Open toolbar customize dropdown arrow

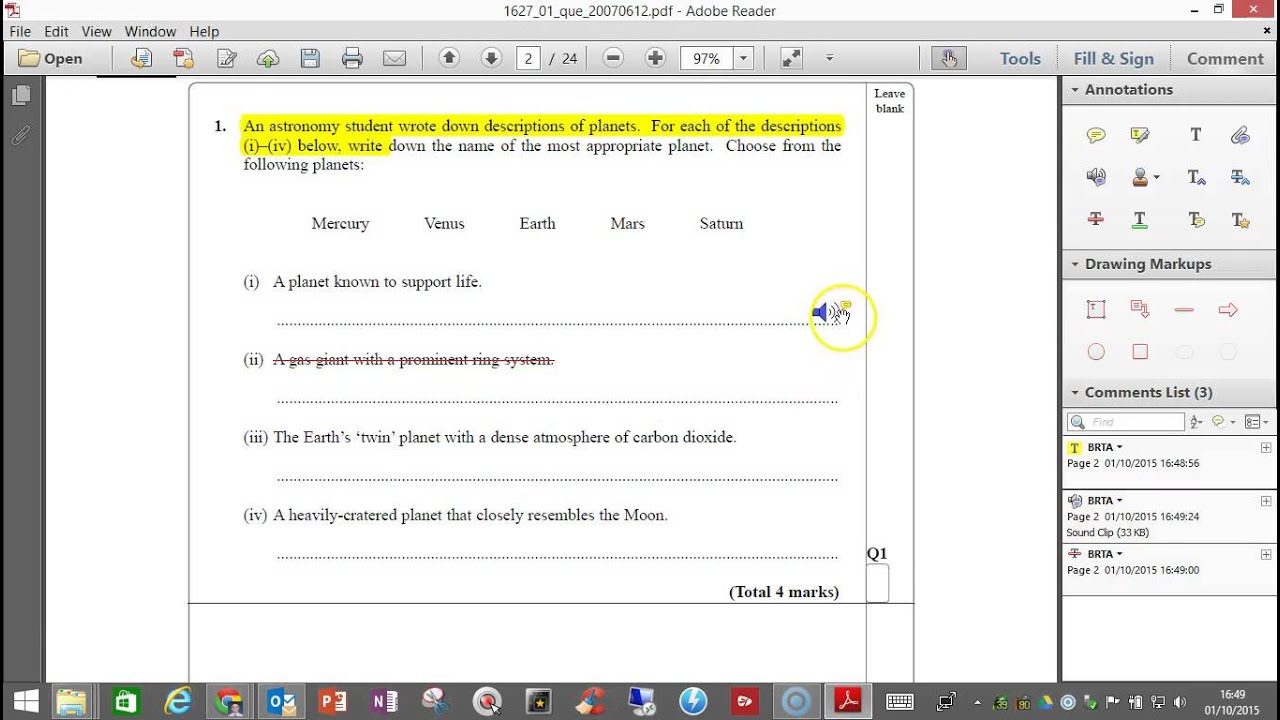tap(829, 58)
